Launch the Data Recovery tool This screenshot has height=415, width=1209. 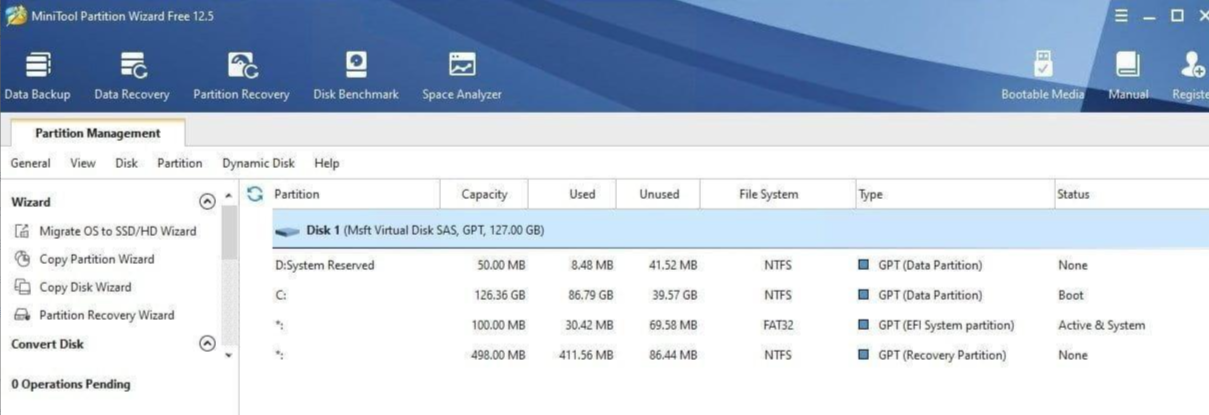click(132, 76)
